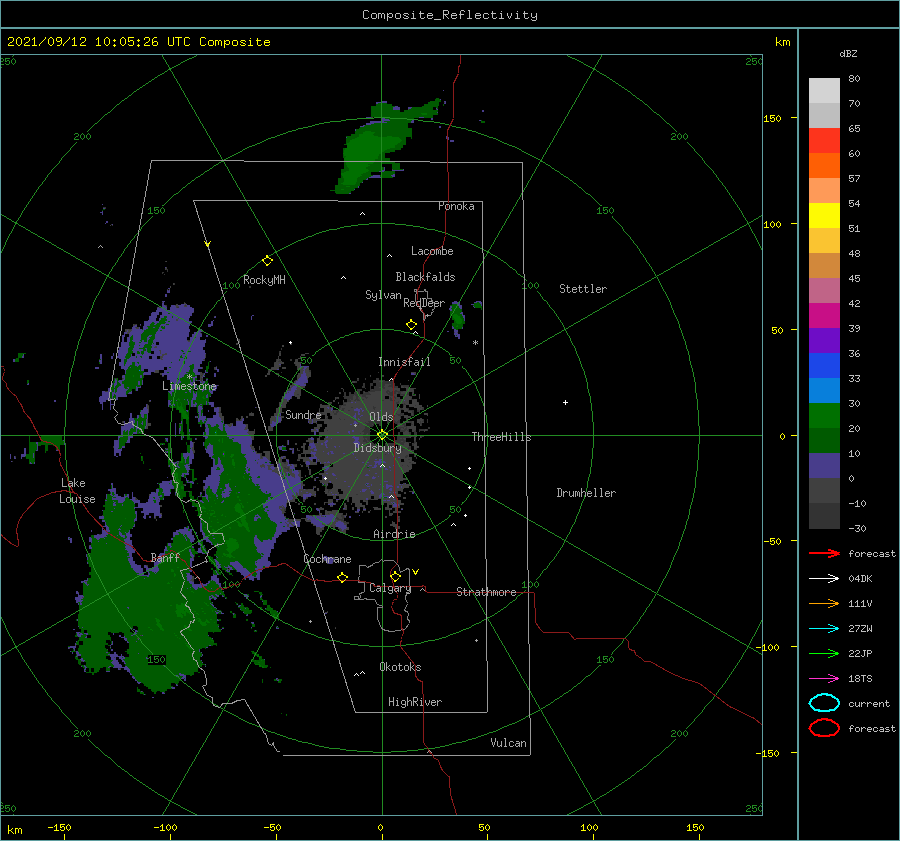
Task: Click the magenta 18TS arrow icon
Action: [x=824, y=679]
